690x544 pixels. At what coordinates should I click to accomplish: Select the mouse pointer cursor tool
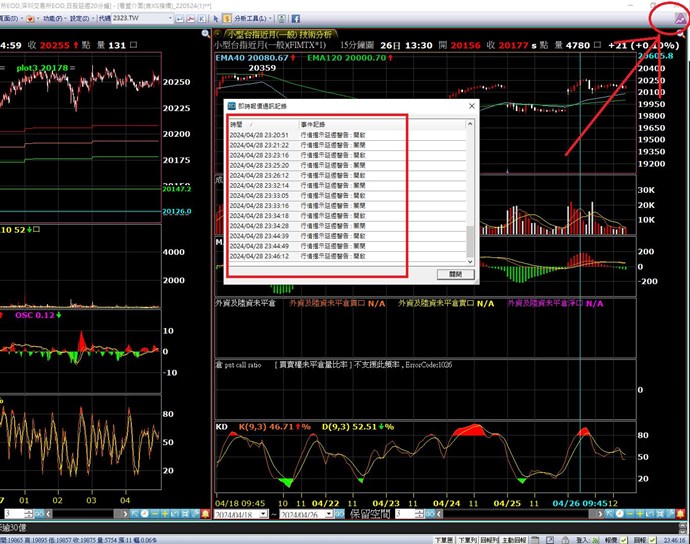click(215, 19)
